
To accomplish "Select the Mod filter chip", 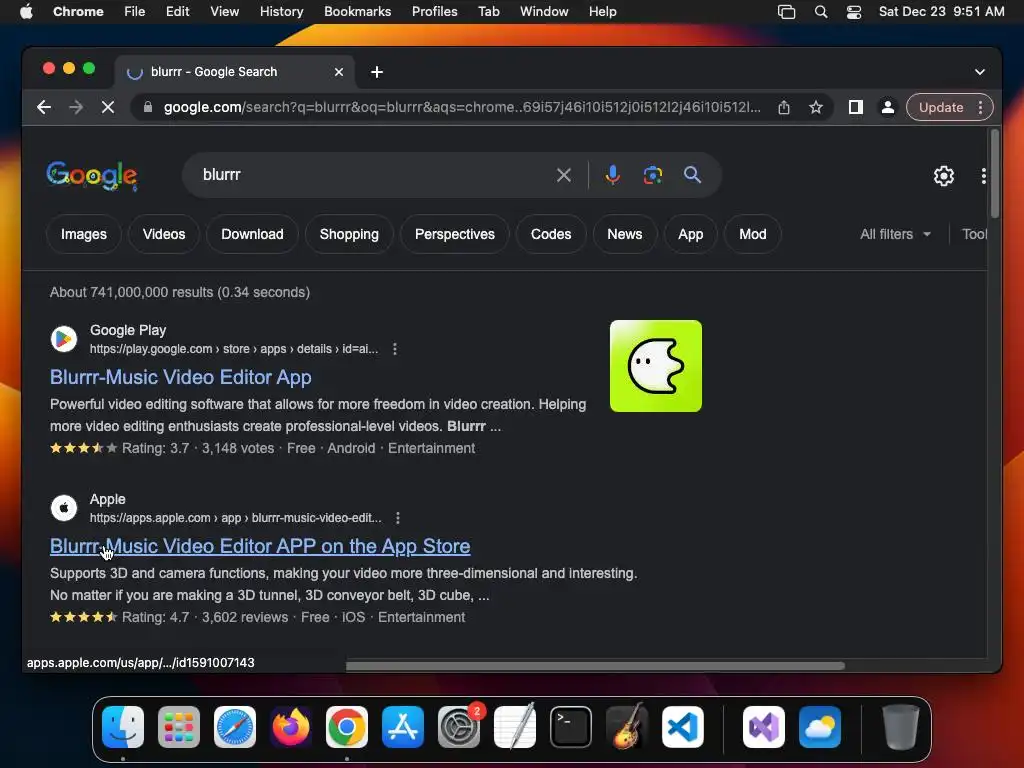I will coord(752,234).
